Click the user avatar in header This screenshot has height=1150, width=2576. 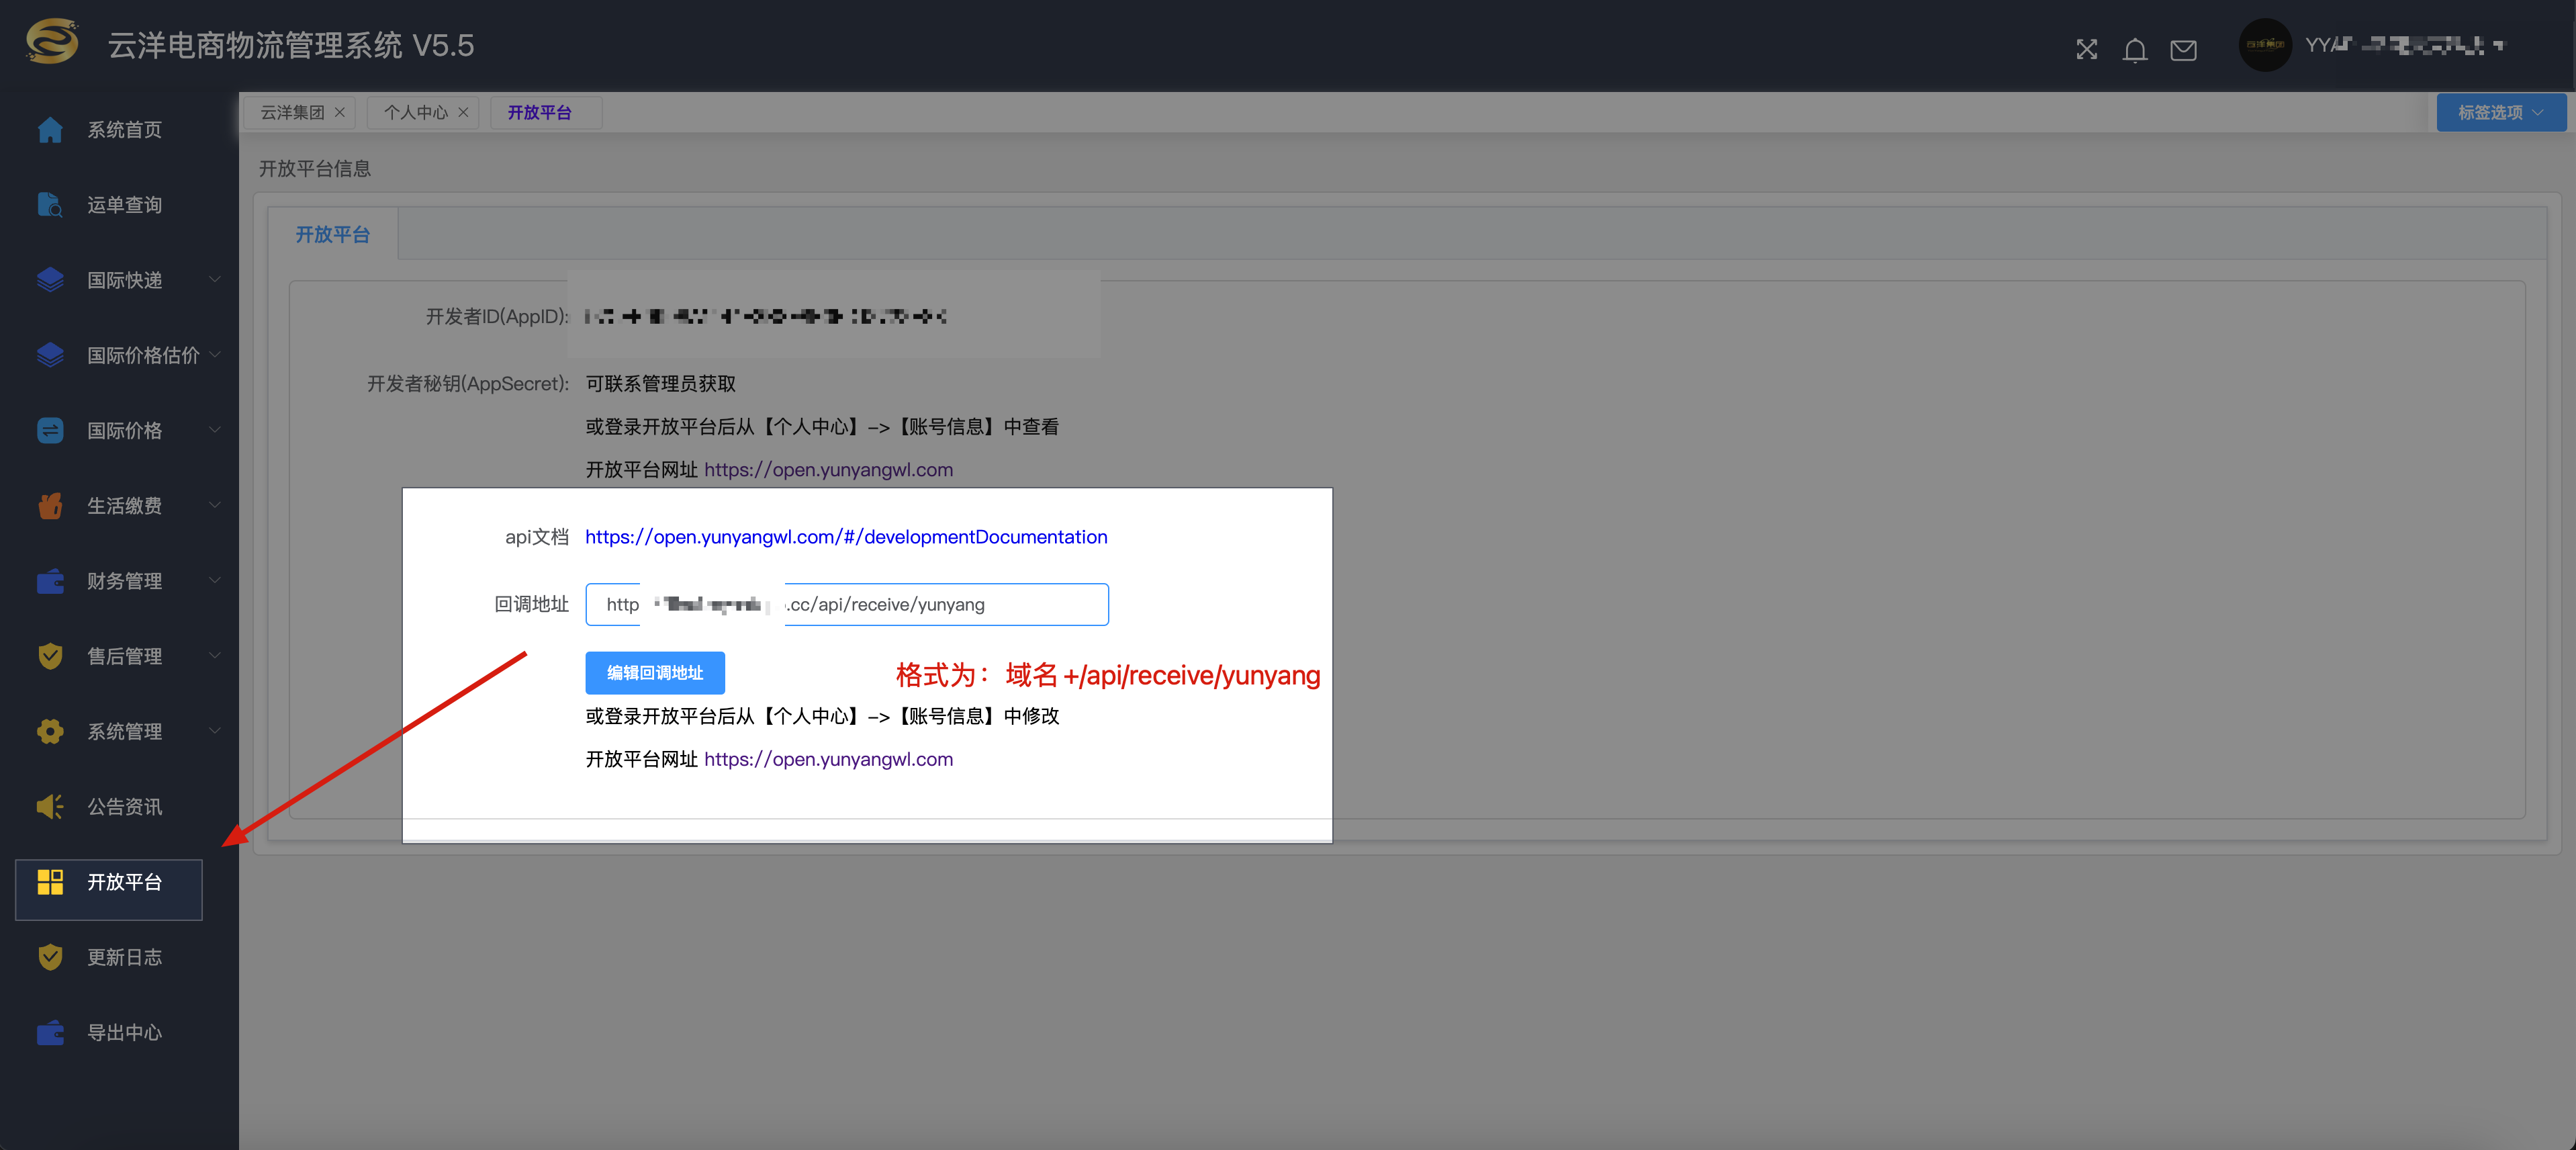coord(2265,45)
